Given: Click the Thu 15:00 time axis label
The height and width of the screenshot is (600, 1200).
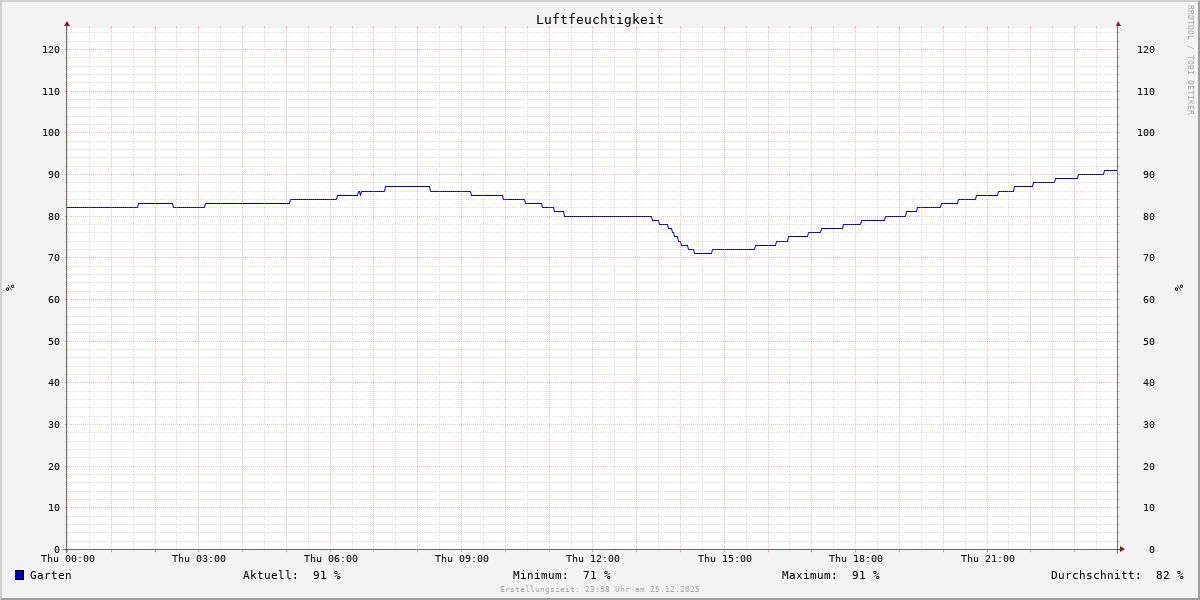Looking at the screenshot, I should [x=725, y=559].
